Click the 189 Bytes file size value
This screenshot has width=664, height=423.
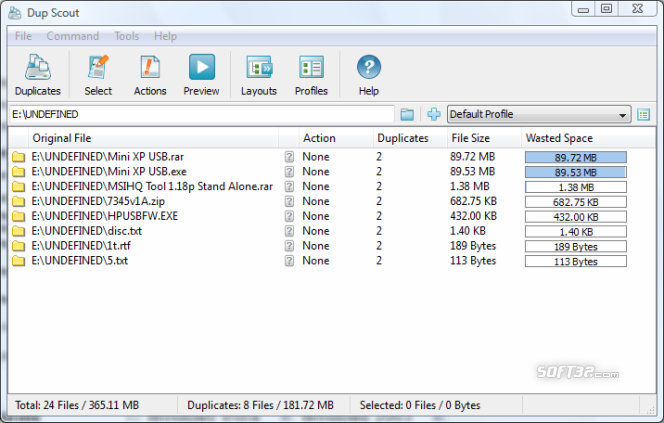(473, 246)
